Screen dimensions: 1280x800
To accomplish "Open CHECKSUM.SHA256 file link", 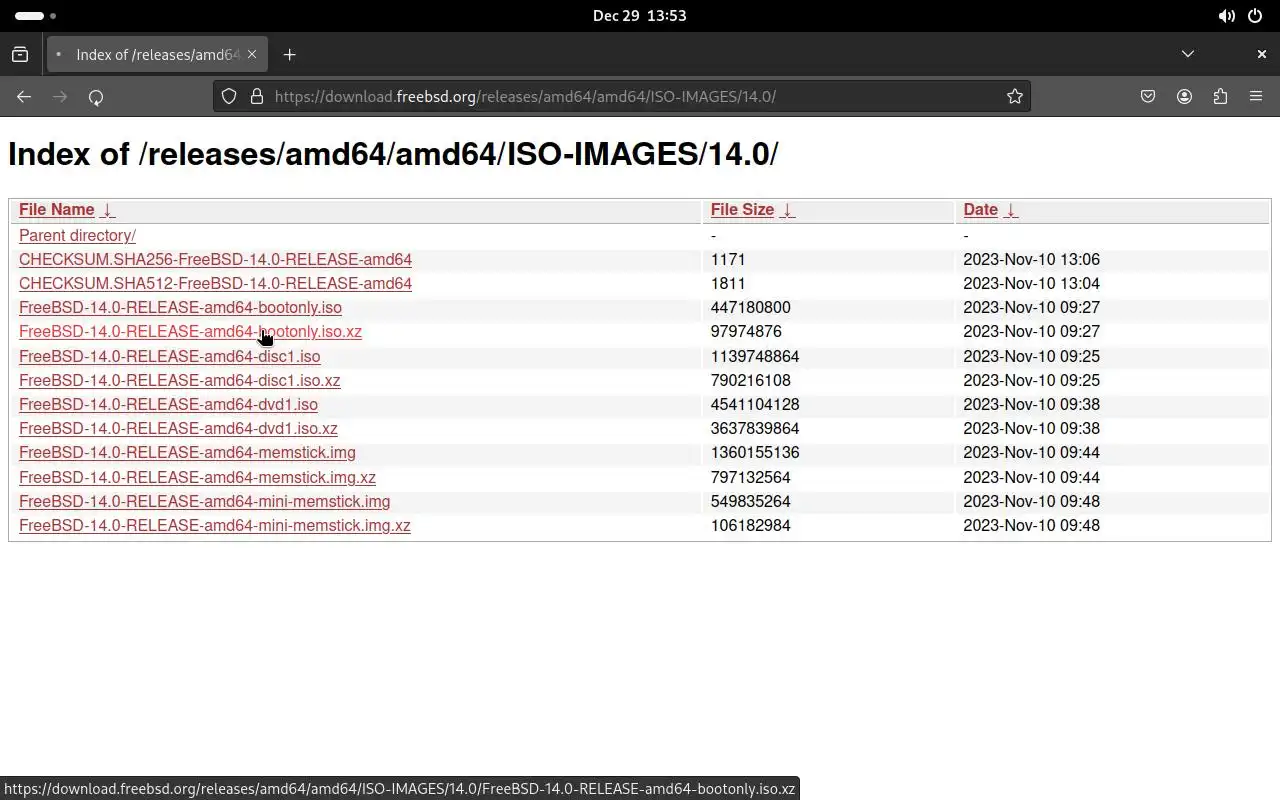I will click(x=215, y=260).
